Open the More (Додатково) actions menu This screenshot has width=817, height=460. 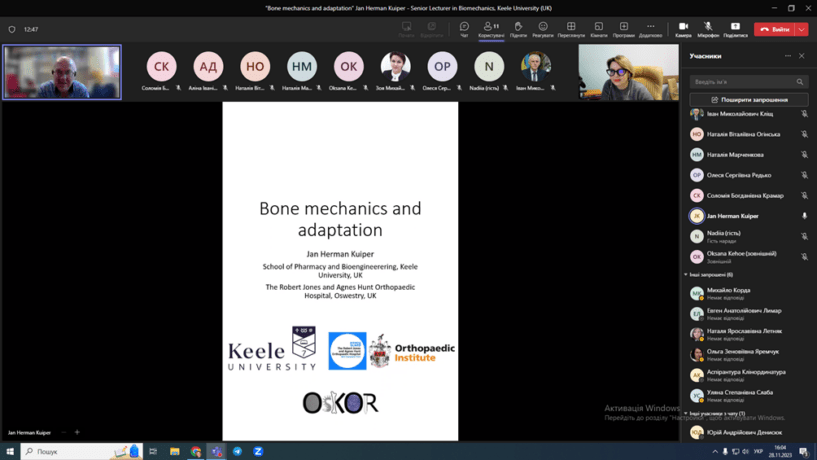(650, 29)
